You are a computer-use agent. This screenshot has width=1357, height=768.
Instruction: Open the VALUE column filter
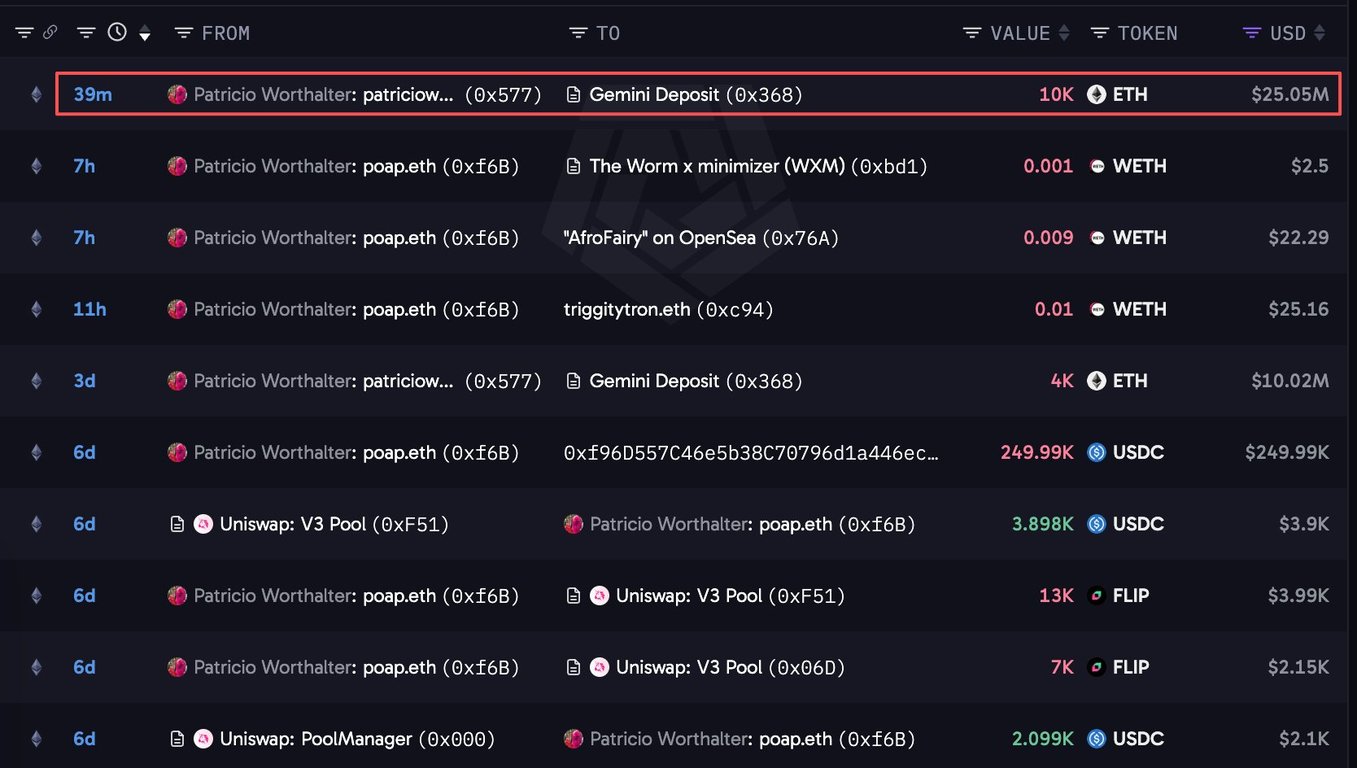972,33
